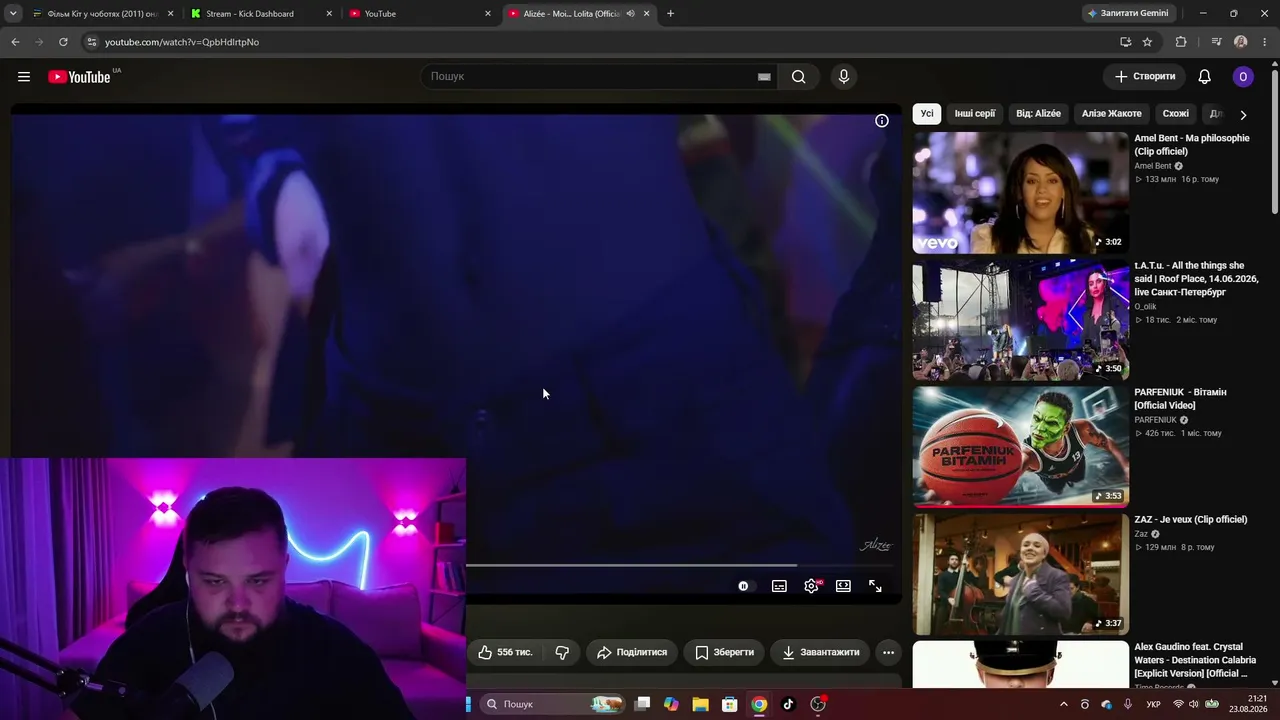This screenshot has width=1280, height=720.
Task: Open Chrome's three-dot menu
Action: click(x=1265, y=42)
